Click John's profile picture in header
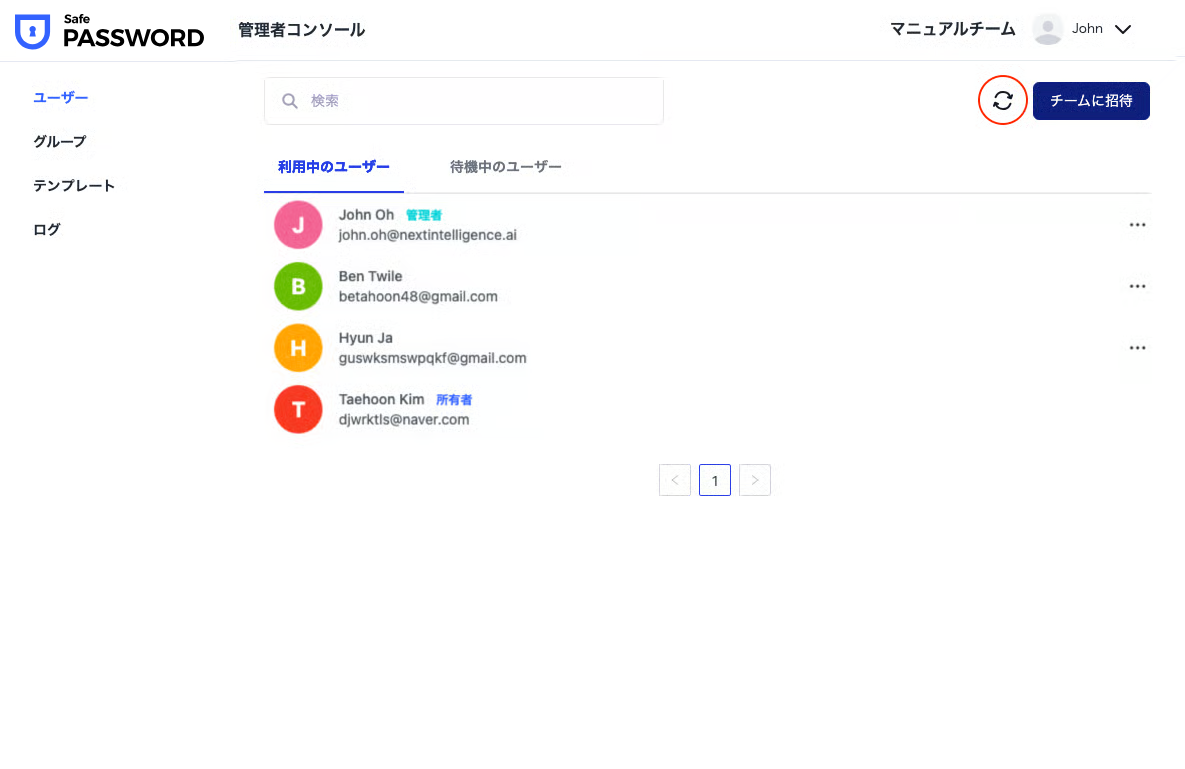Image resolution: width=1185 pixels, height=769 pixels. (x=1047, y=29)
